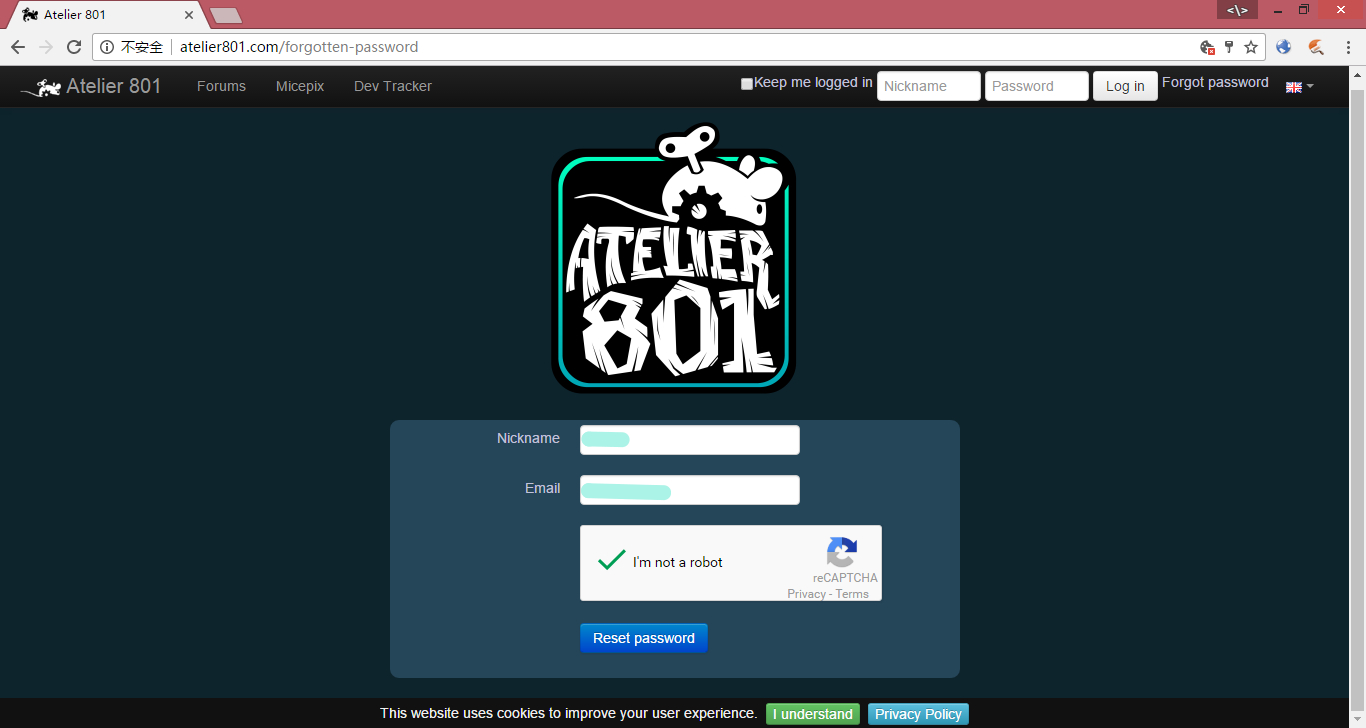Click the address bar URL
The width and height of the screenshot is (1366, 728).
[299, 47]
